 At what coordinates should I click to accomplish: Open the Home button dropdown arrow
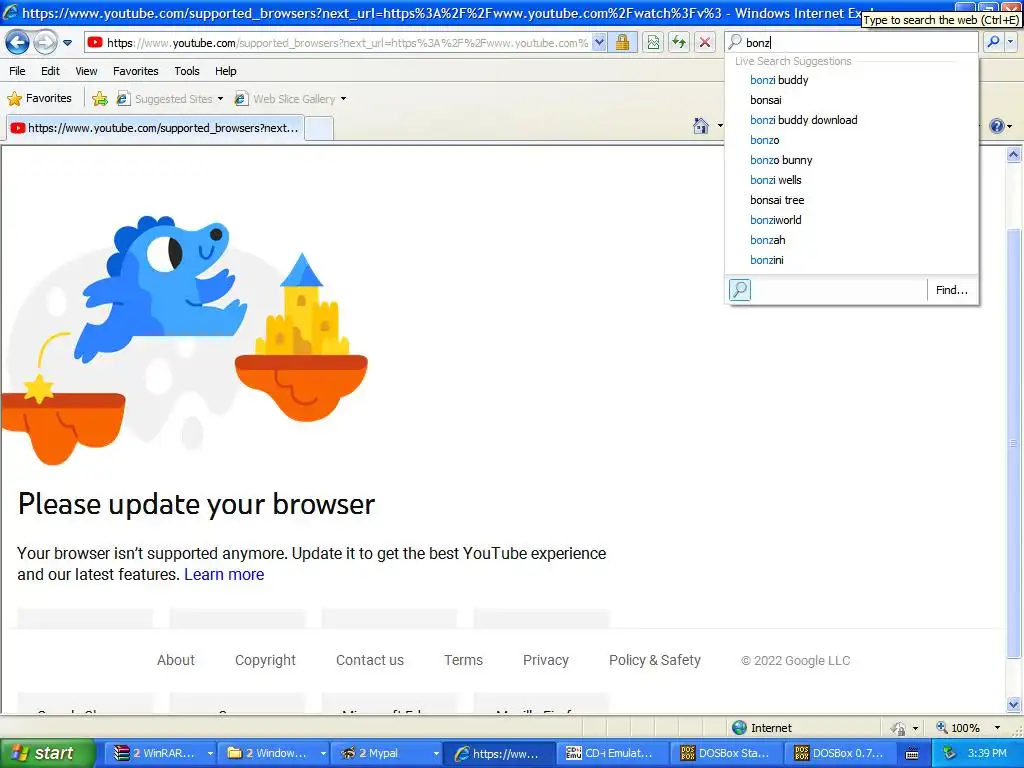(x=720, y=125)
